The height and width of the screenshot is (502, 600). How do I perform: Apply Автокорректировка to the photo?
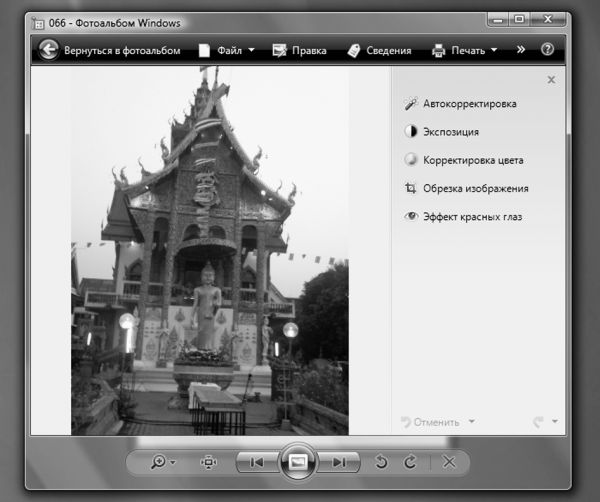(x=469, y=104)
